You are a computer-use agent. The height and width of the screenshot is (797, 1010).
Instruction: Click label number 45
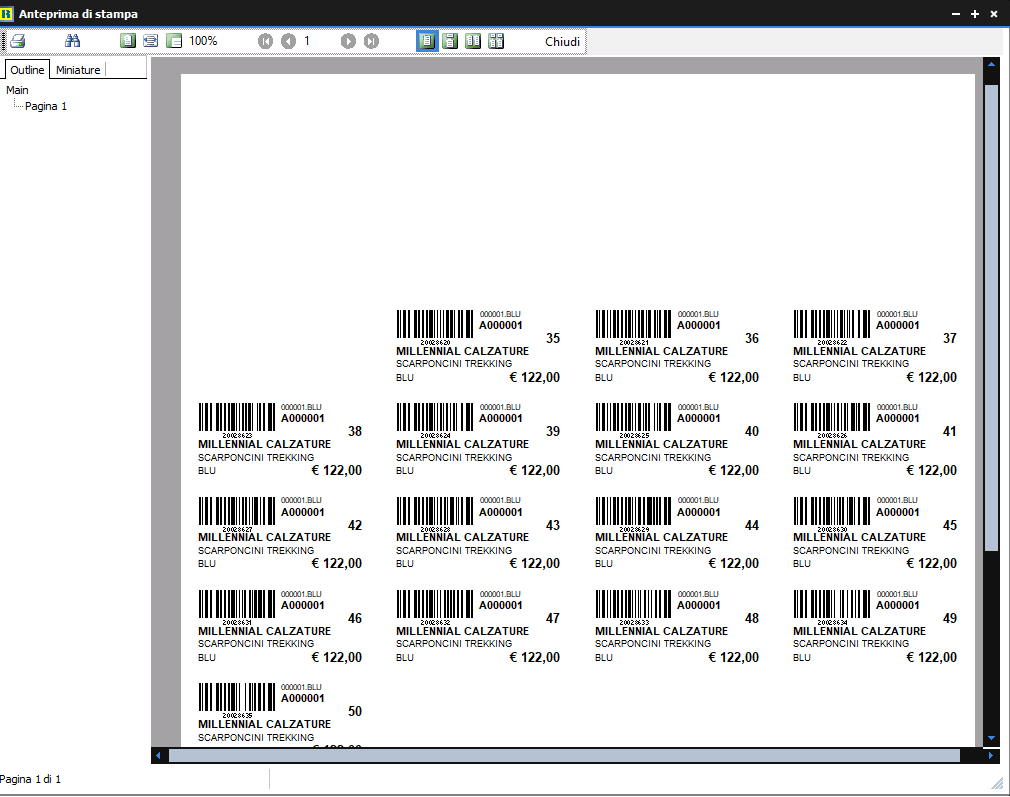[949, 525]
